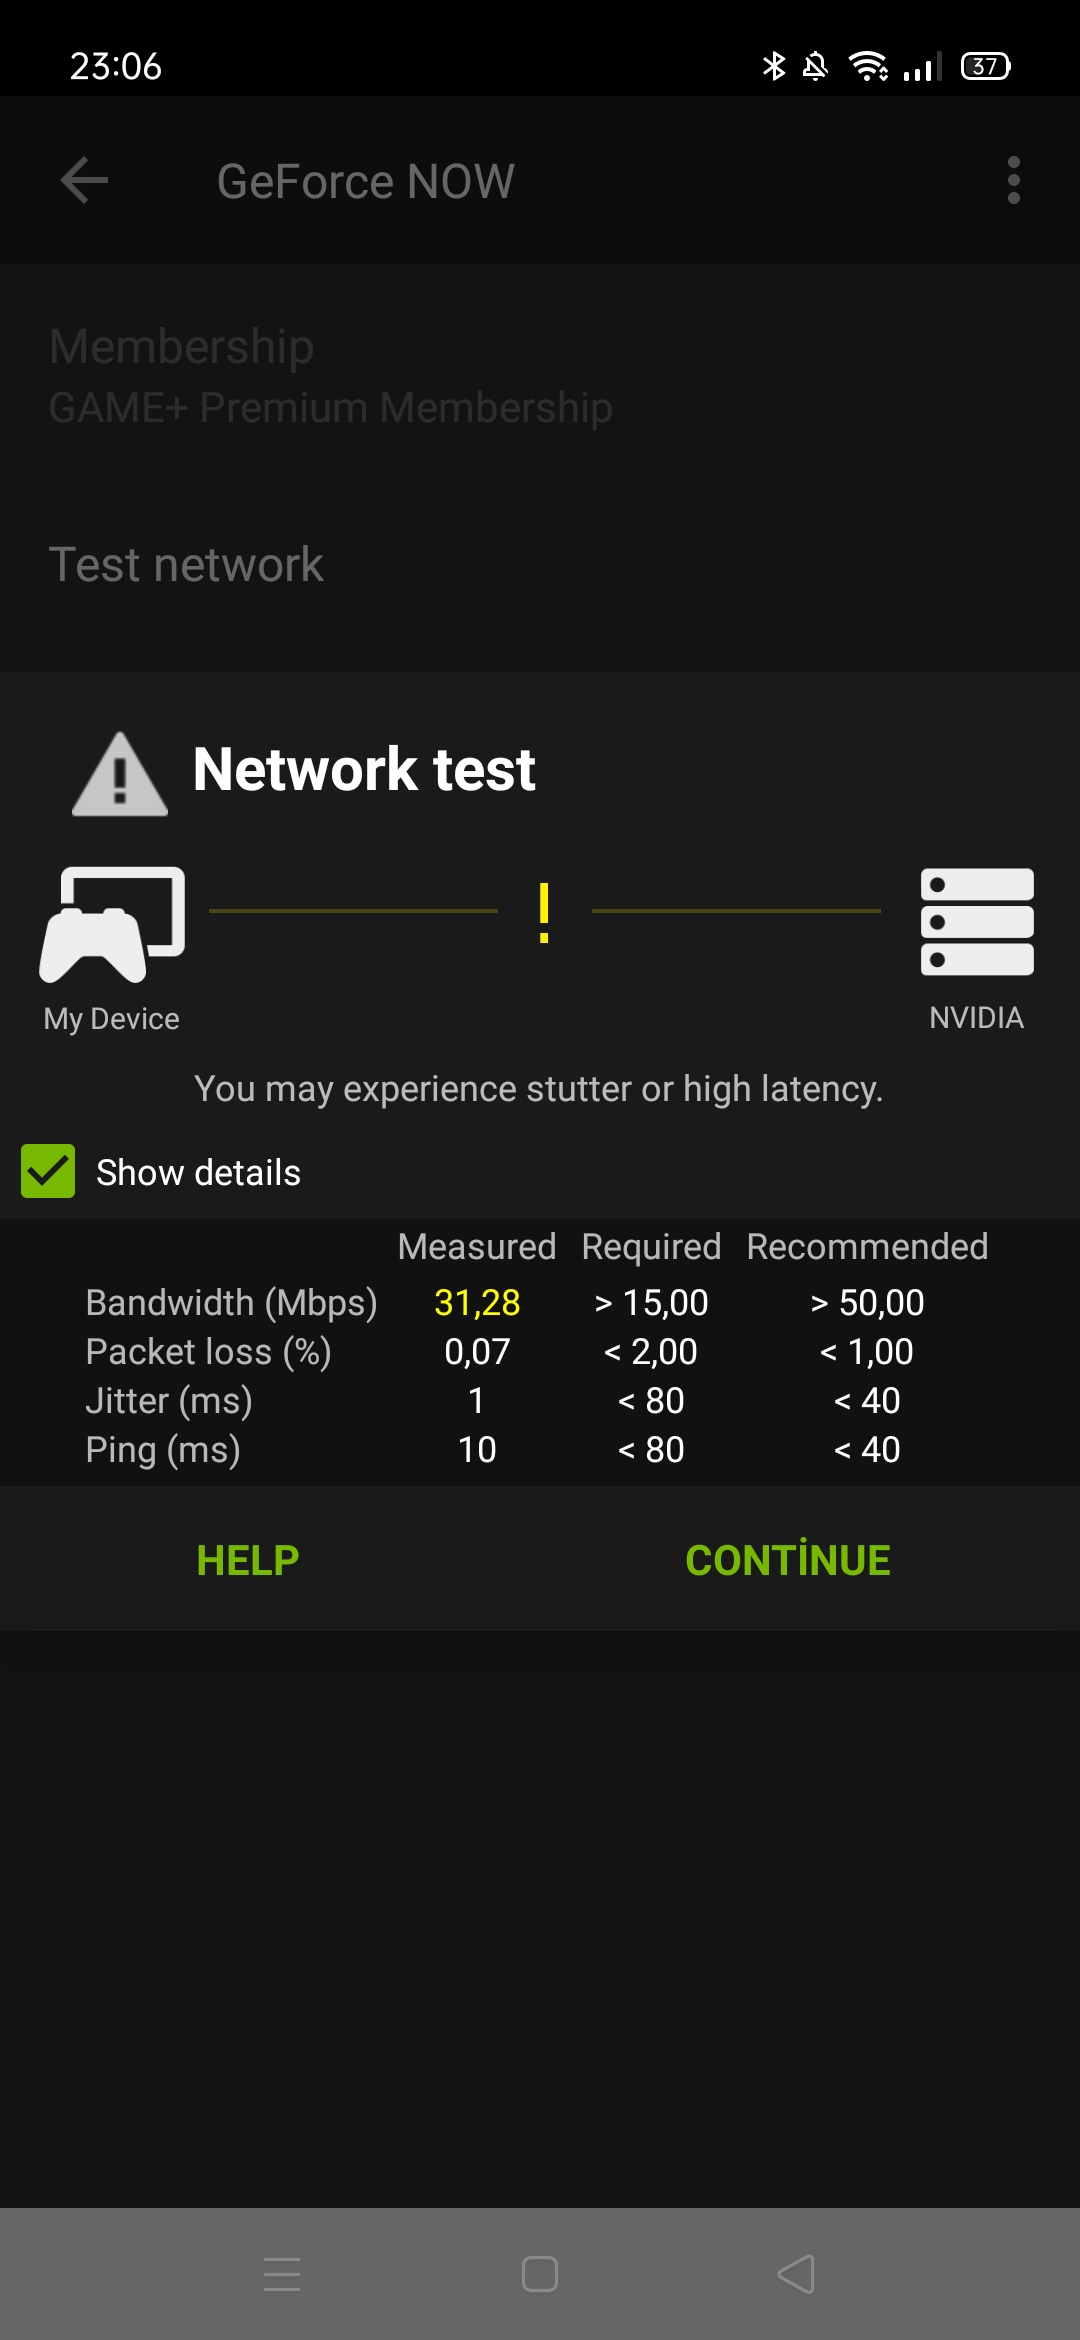Tap the back arrow in the header

84,181
